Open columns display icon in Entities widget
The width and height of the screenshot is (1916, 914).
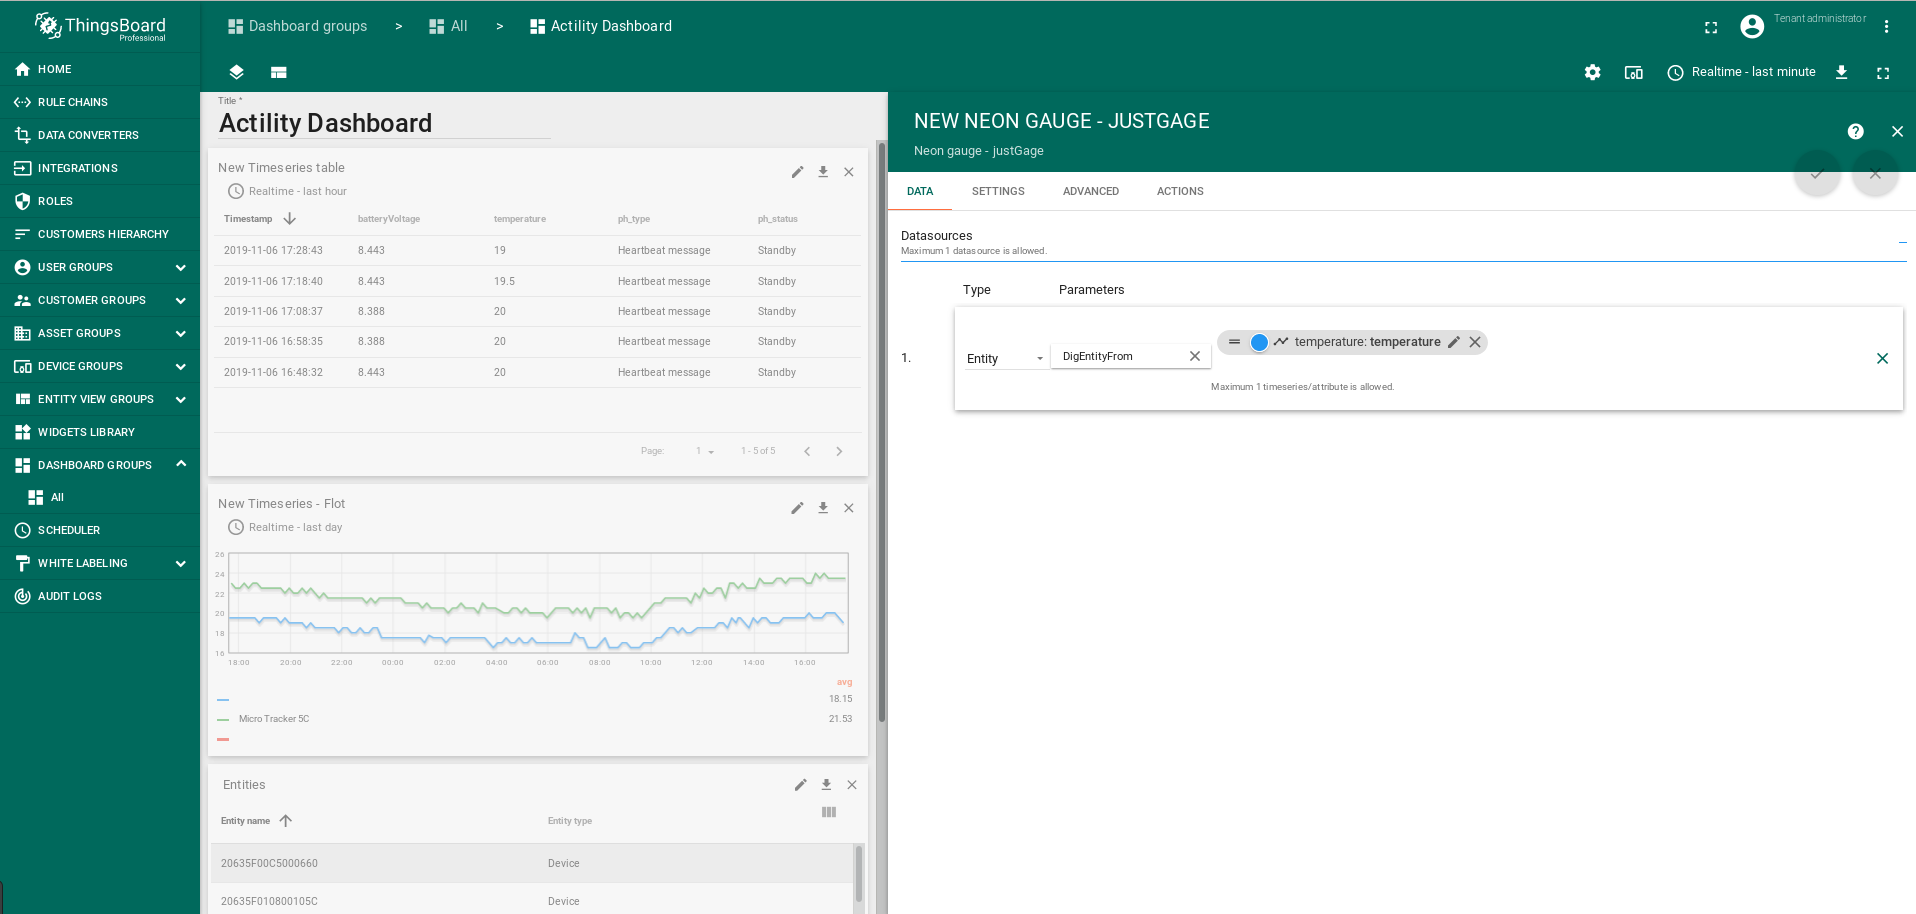[829, 812]
